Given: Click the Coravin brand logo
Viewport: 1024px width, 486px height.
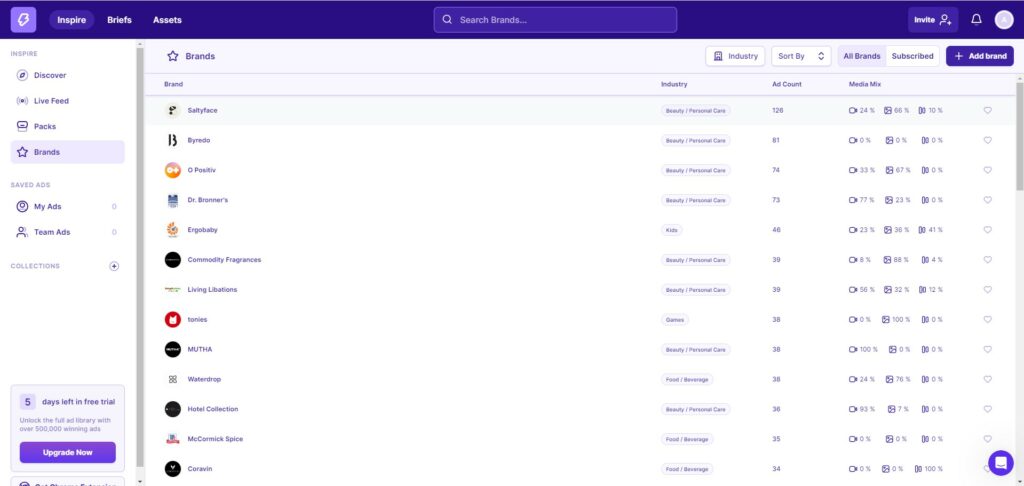Looking at the screenshot, I should [x=172, y=468].
